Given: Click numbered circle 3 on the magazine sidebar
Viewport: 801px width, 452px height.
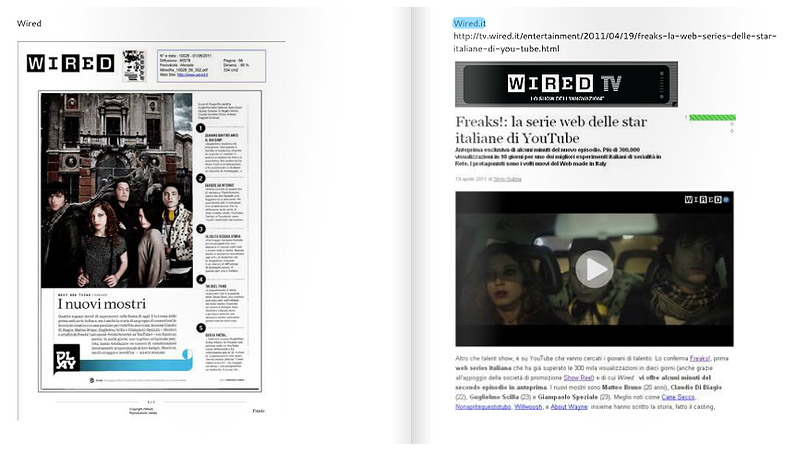Looking at the screenshot, I should [x=201, y=229].
